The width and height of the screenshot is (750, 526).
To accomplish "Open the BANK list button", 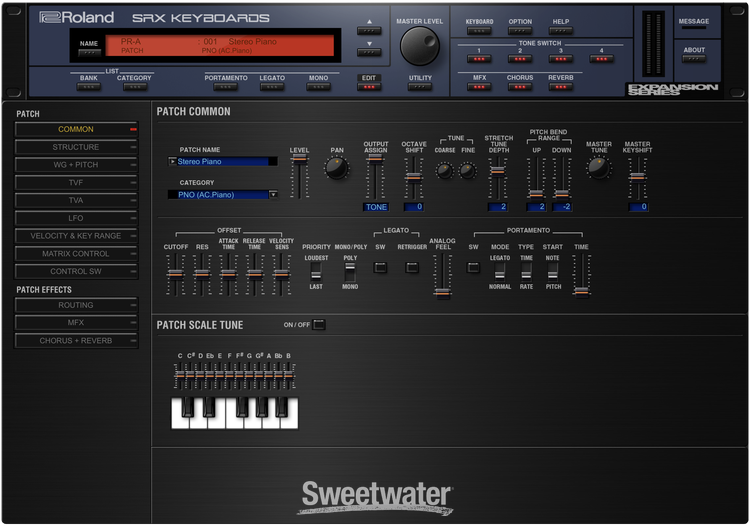I will point(88,87).
